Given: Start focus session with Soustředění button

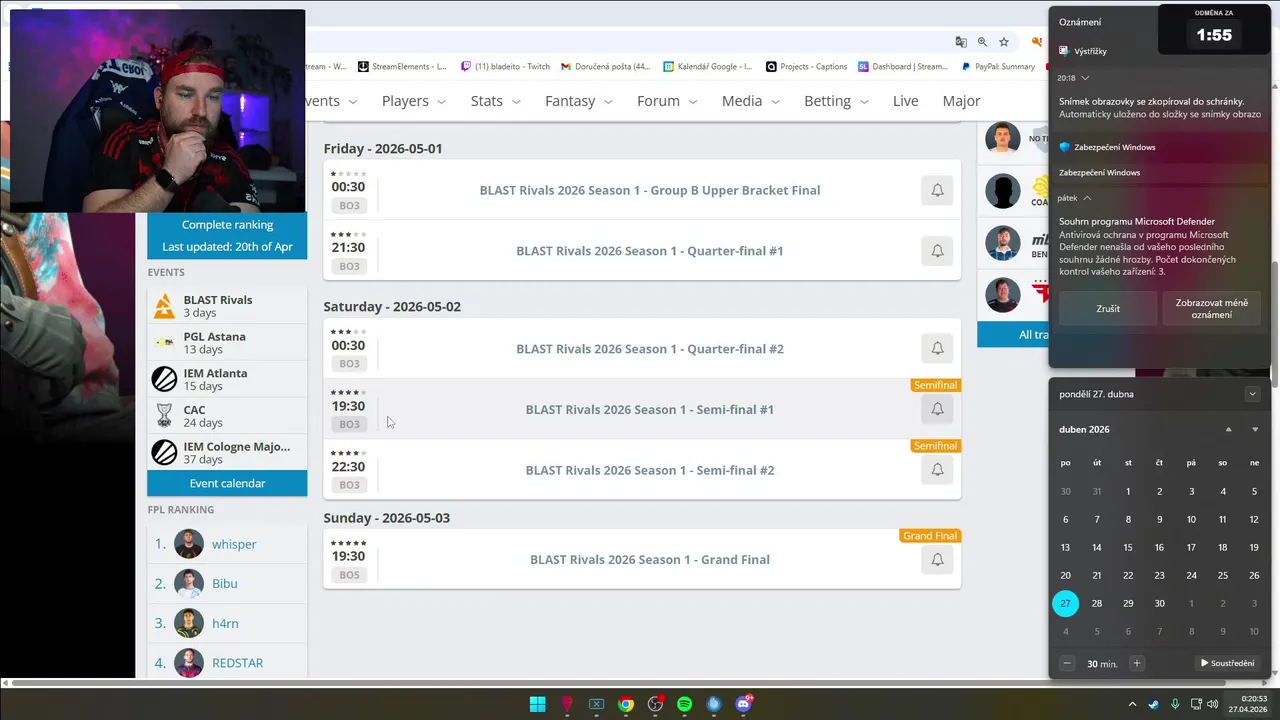Looking at the screenshot, I should [x=1227, y=663].
